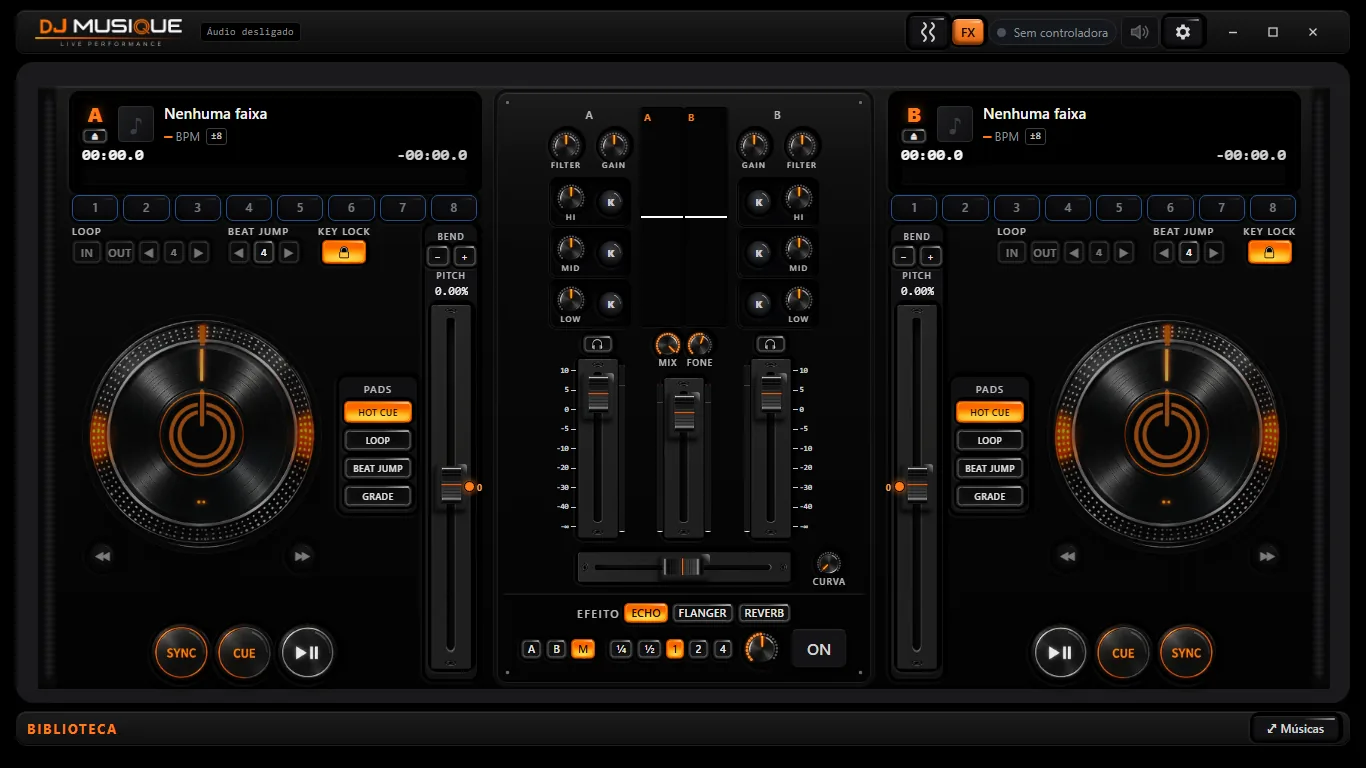Start playback on deck B
The width and height of the screenshot is (1366, 768).
coord(1059,653)
